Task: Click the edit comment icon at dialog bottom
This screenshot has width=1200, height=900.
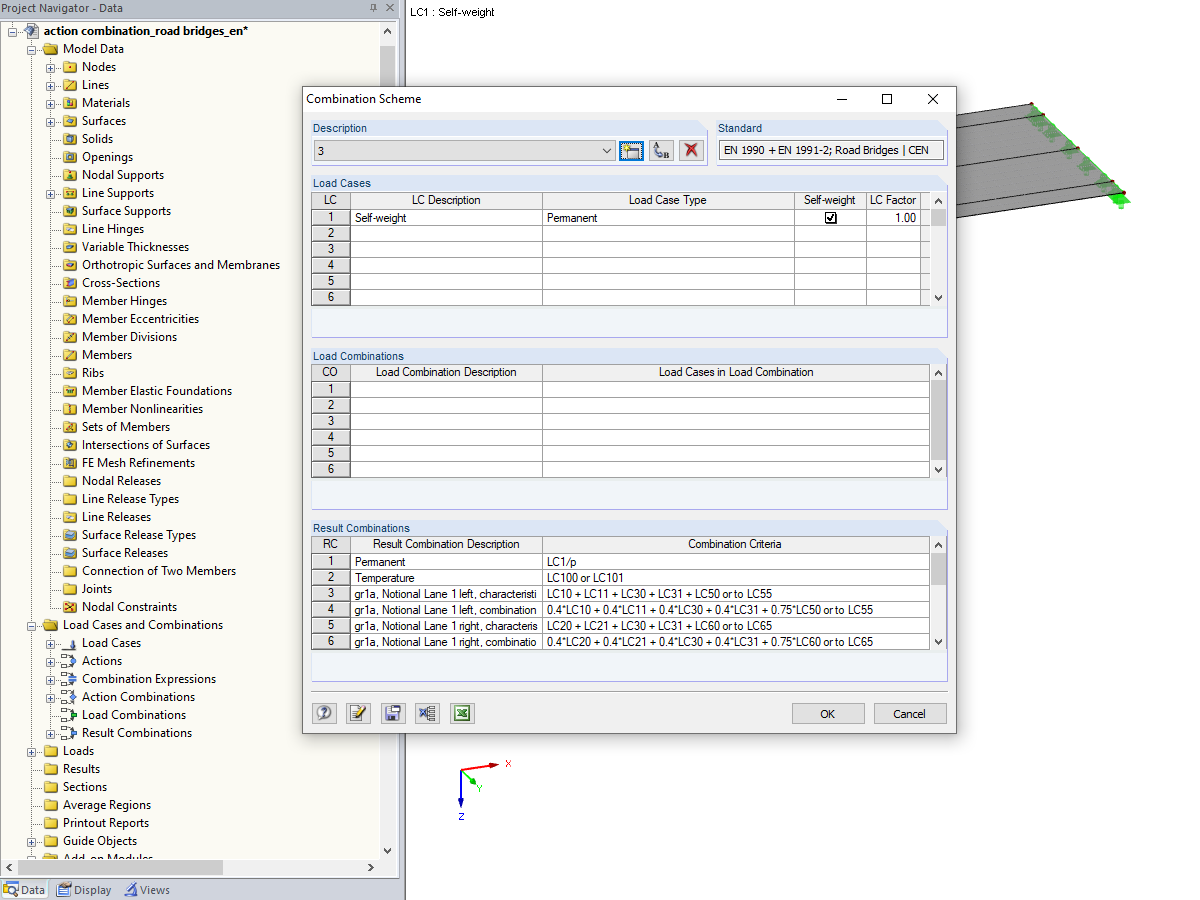Action: pyautogui.click(x=358, y=713)
